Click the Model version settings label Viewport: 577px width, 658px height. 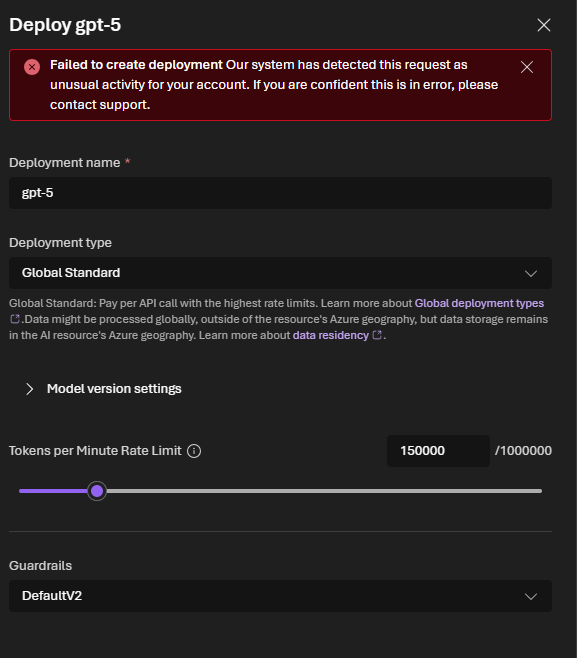click(x=114, y=389)
